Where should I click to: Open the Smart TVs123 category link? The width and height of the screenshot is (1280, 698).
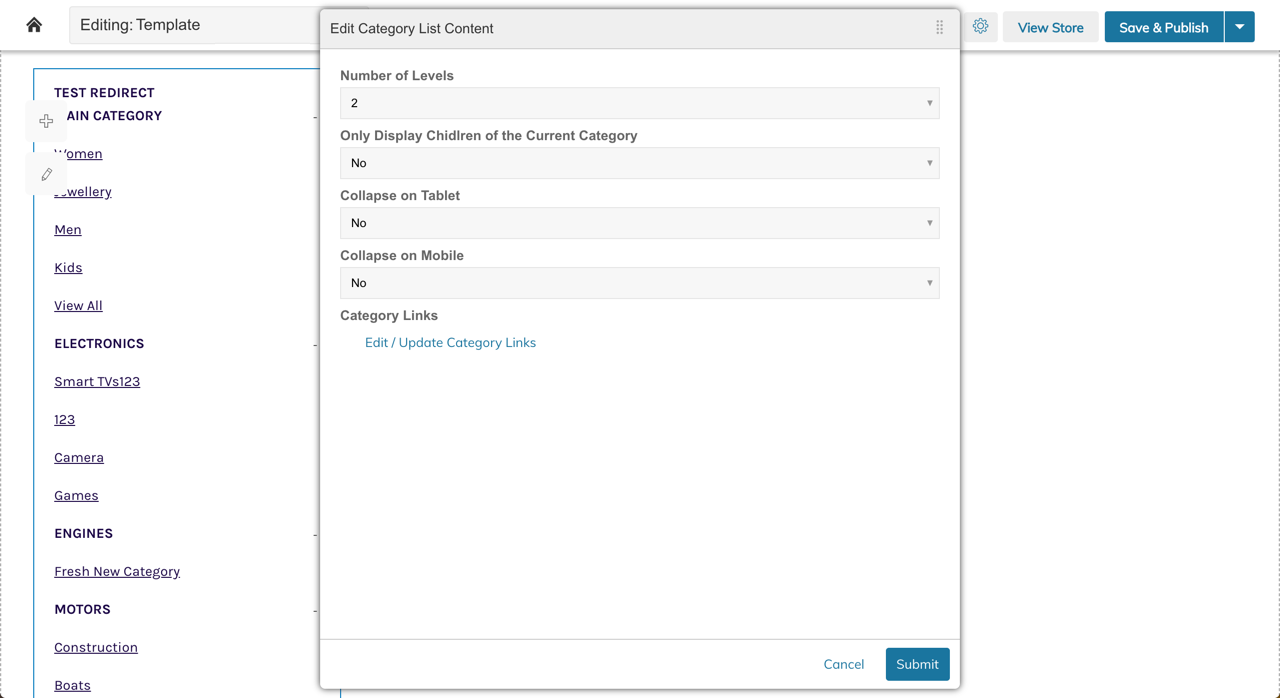point(97,381)
